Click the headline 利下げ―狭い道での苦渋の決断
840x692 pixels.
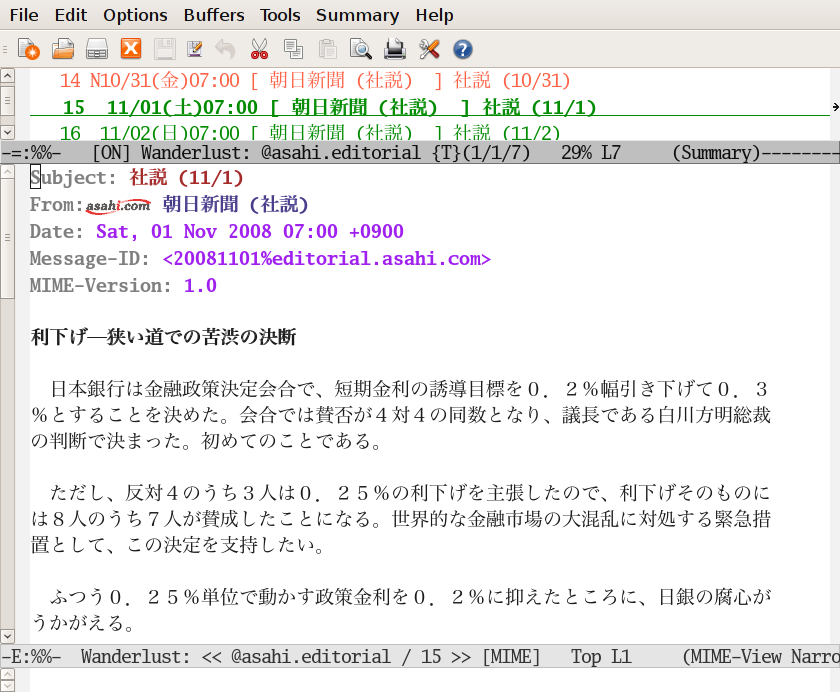[163, 337]
